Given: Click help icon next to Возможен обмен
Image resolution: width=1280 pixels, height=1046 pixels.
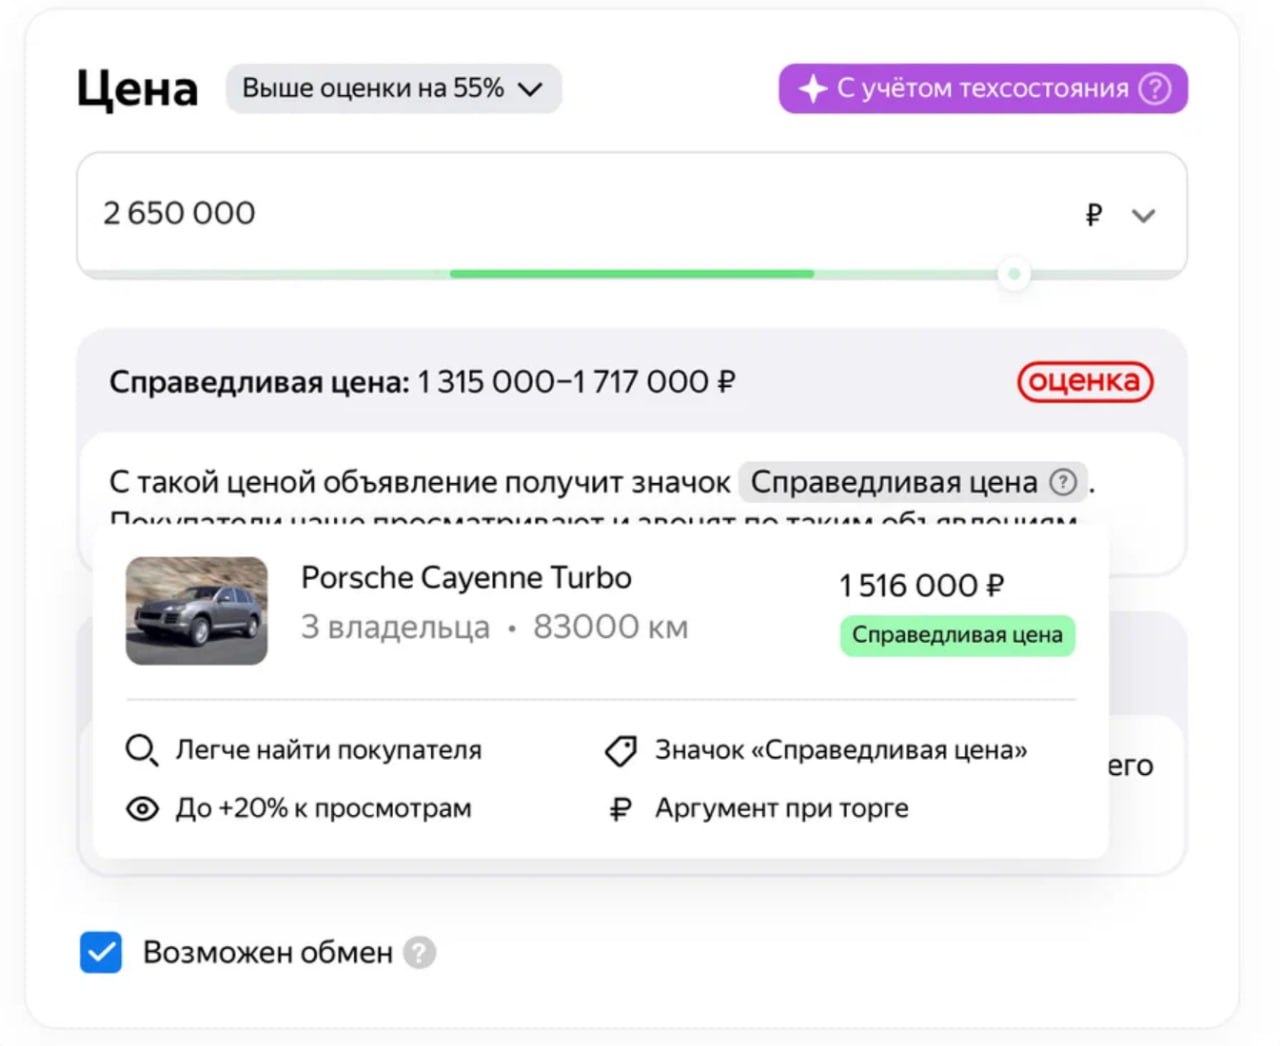Looking at the screenshot, I should pos(420,953).
